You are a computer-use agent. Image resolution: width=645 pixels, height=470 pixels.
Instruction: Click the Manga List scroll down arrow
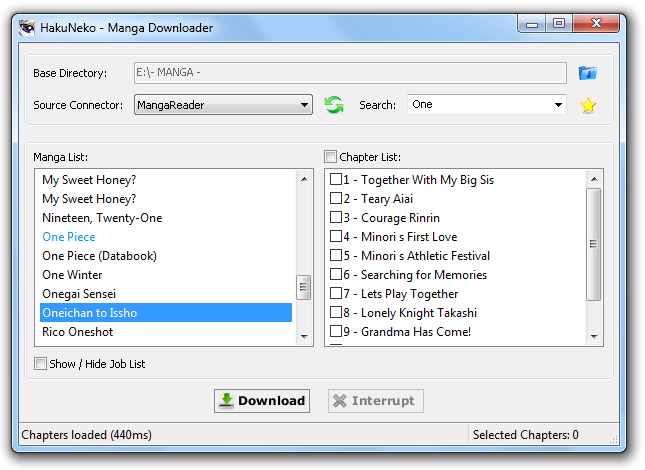click(x=304, y=336)
